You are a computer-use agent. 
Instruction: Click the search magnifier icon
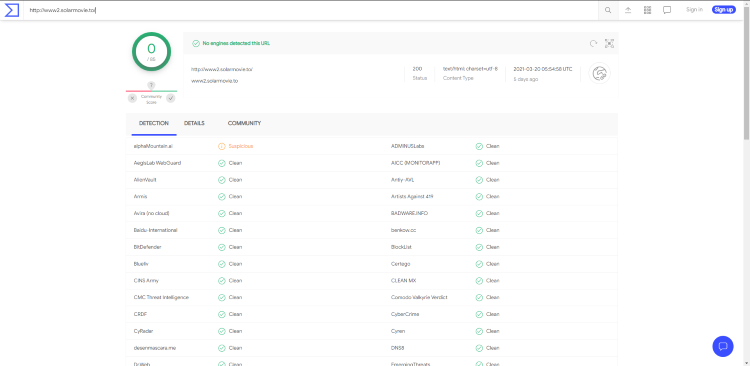pyautogui.click(x=608, y=10)
